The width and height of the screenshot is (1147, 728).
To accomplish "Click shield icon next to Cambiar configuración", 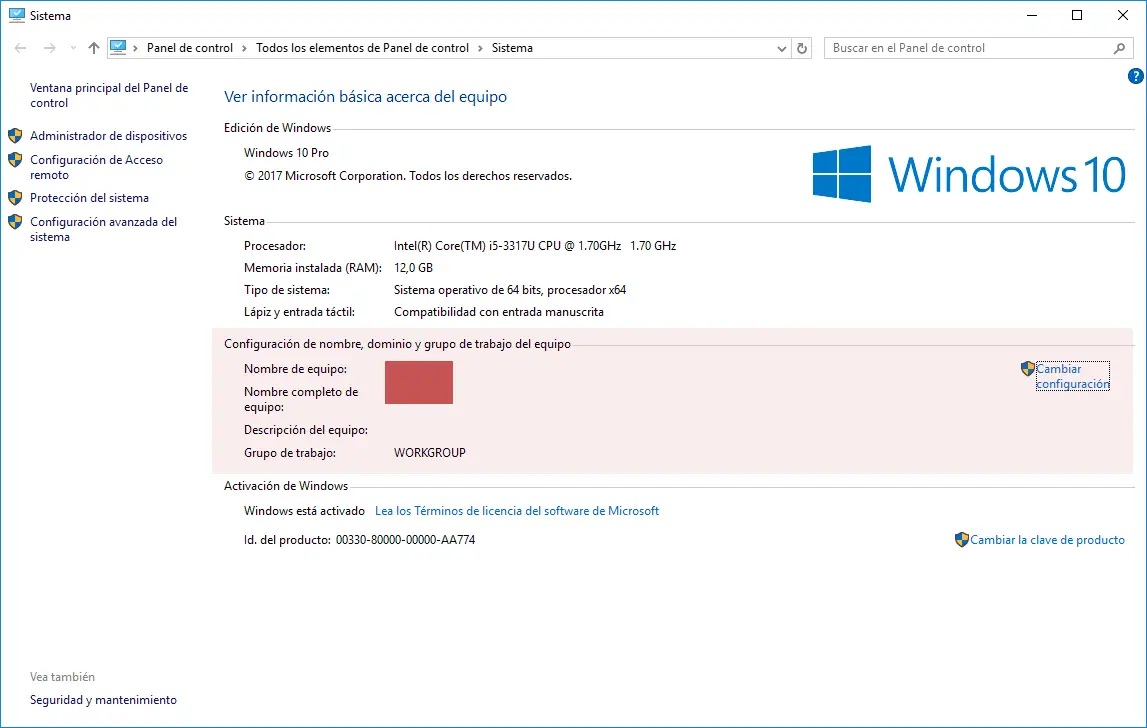I will [x=1028, y=369].
